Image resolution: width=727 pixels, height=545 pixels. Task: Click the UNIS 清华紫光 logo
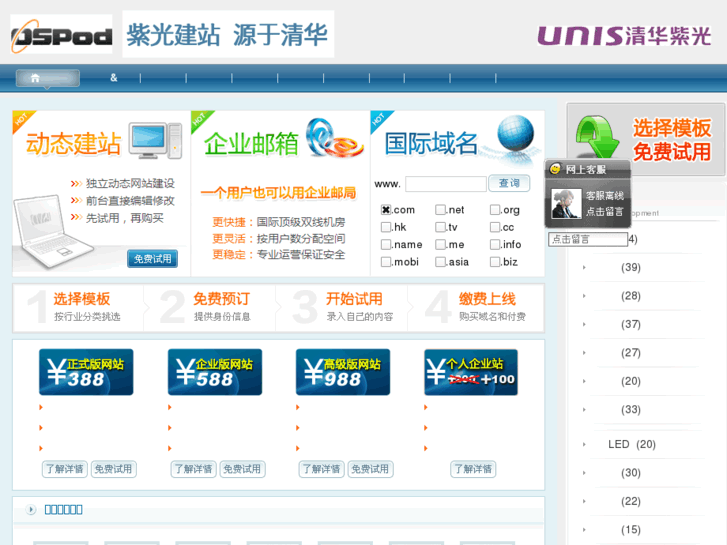point(624,36)
